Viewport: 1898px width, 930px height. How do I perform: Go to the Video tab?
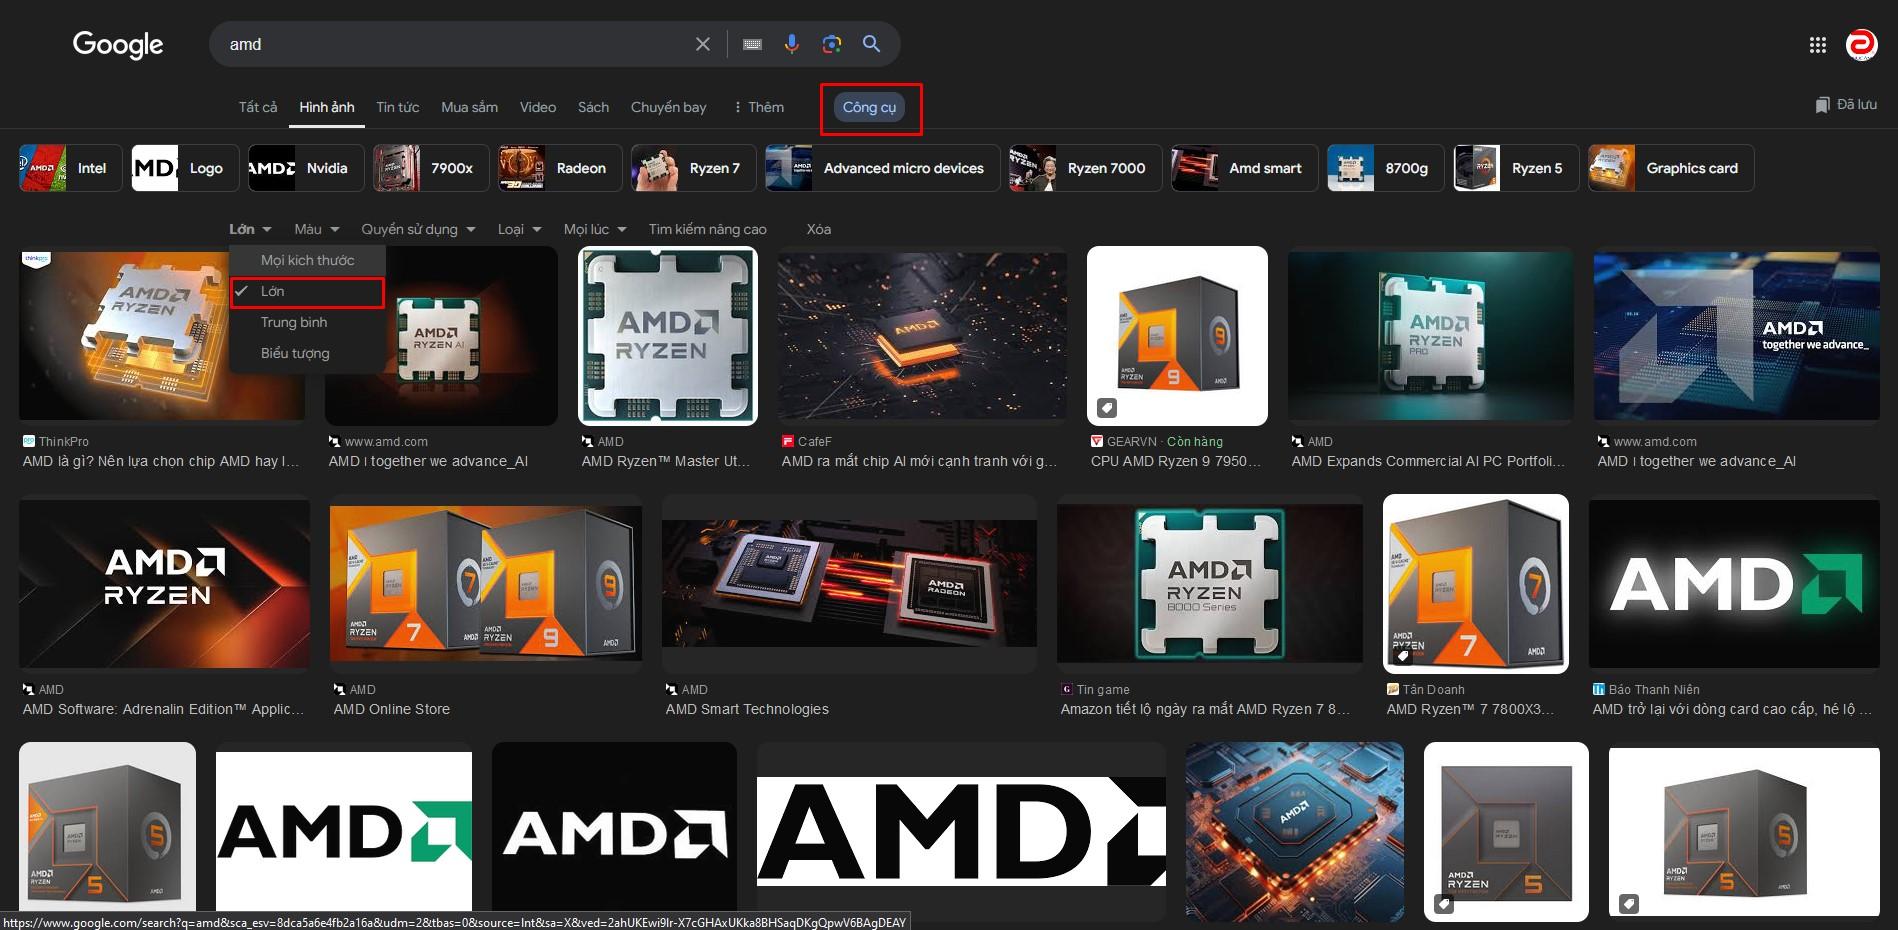pos(538,107)
